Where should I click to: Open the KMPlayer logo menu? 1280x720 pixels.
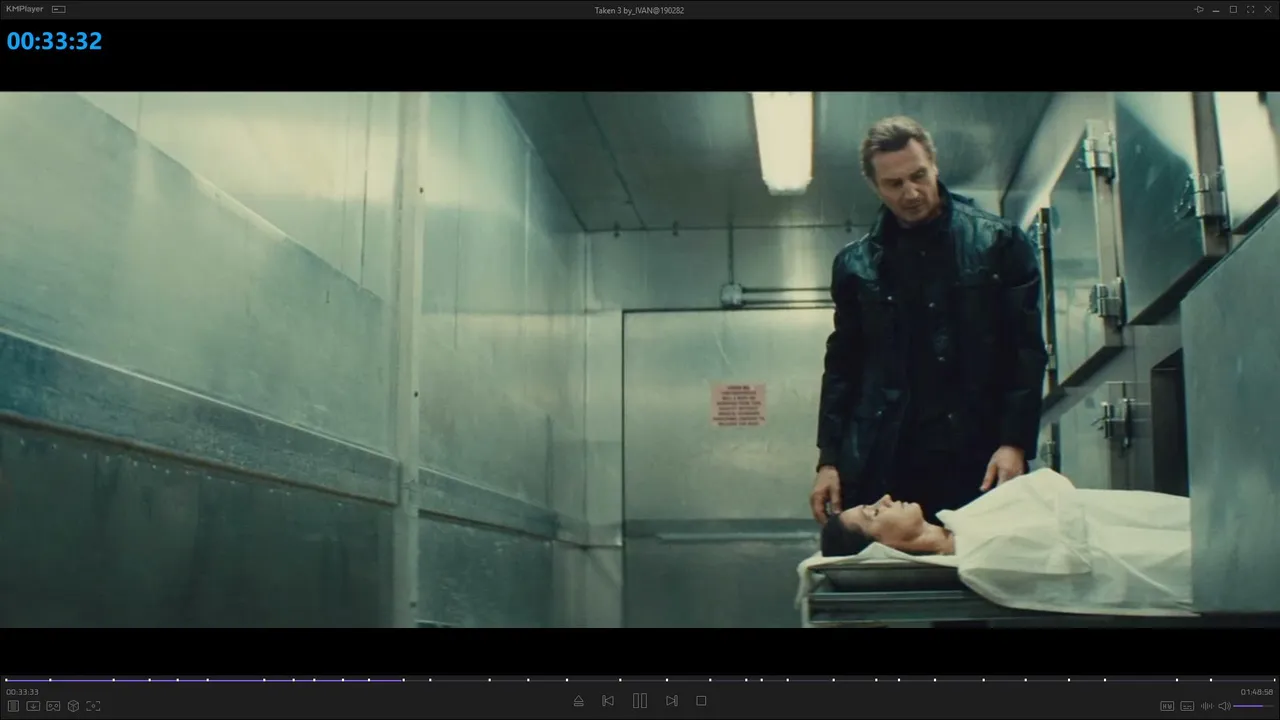pos(25,9)
